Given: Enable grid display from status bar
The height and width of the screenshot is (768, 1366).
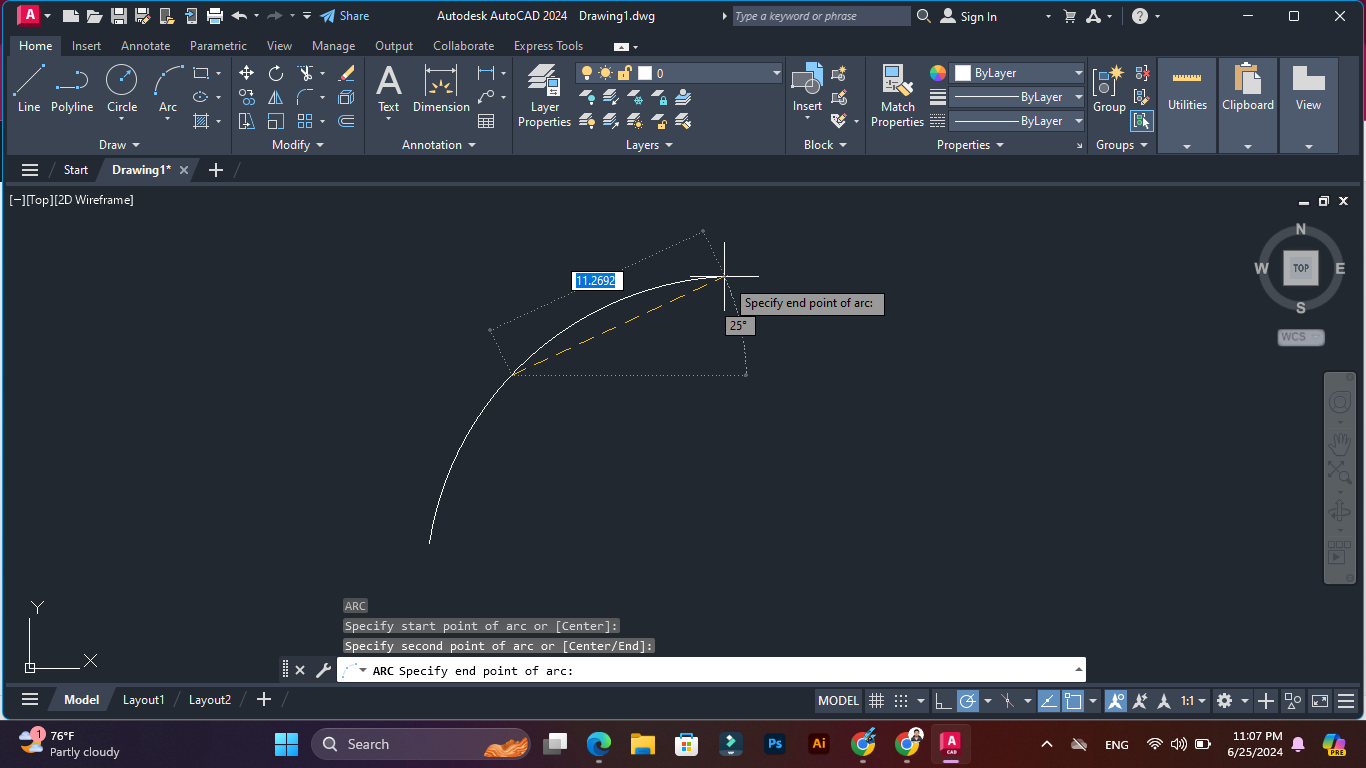Looking at the screenshot, I should [x=877, y=700].
